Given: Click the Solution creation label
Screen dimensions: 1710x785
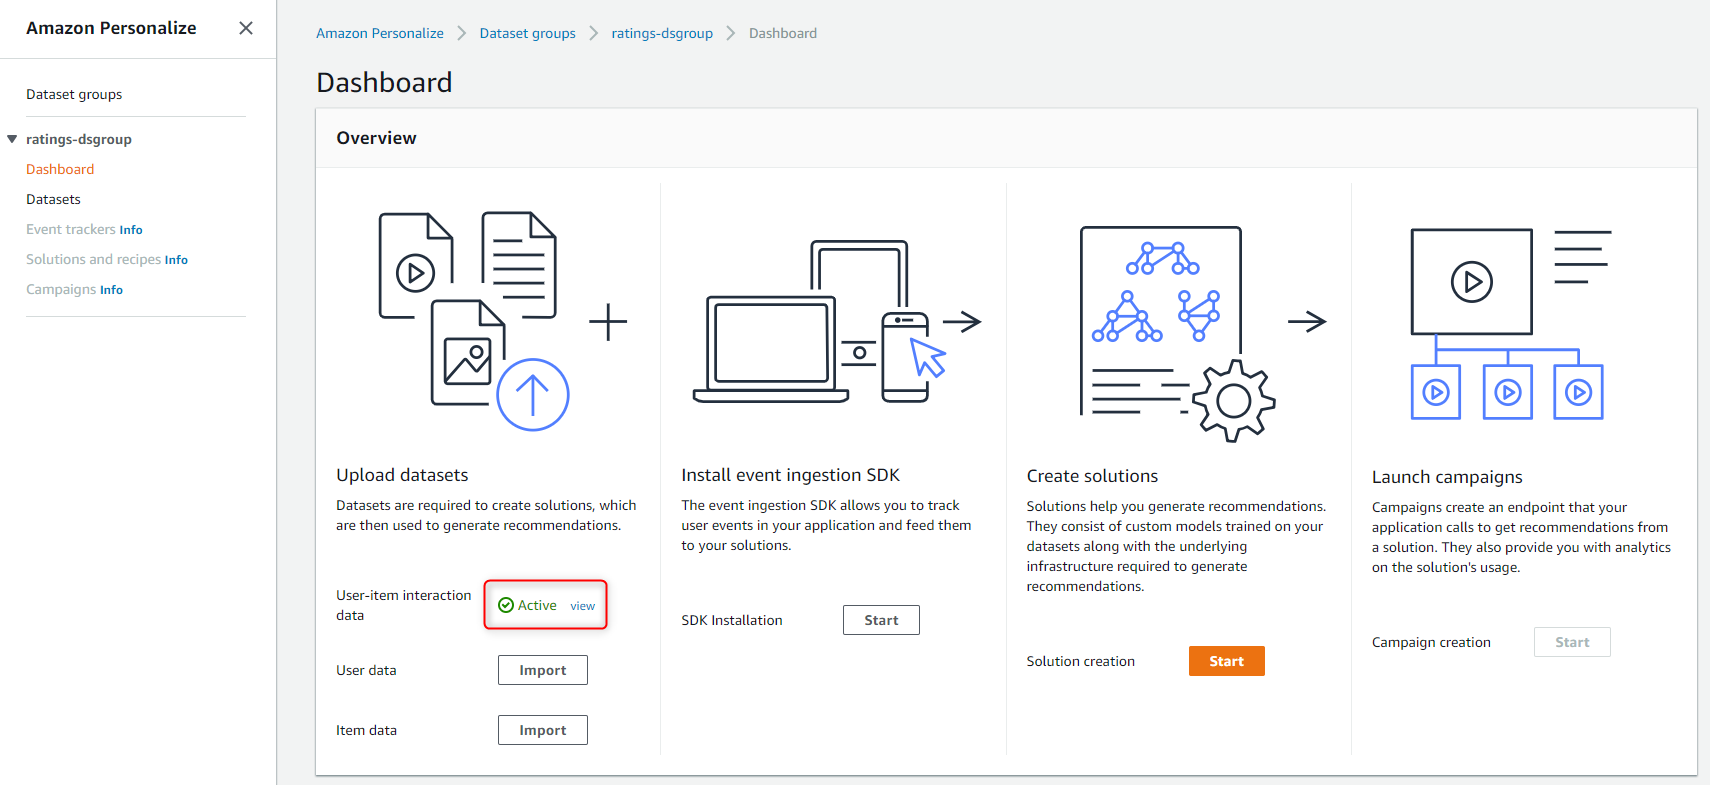Looking at the screenshot, I should pyautogui.click(x=1080, y=661).
